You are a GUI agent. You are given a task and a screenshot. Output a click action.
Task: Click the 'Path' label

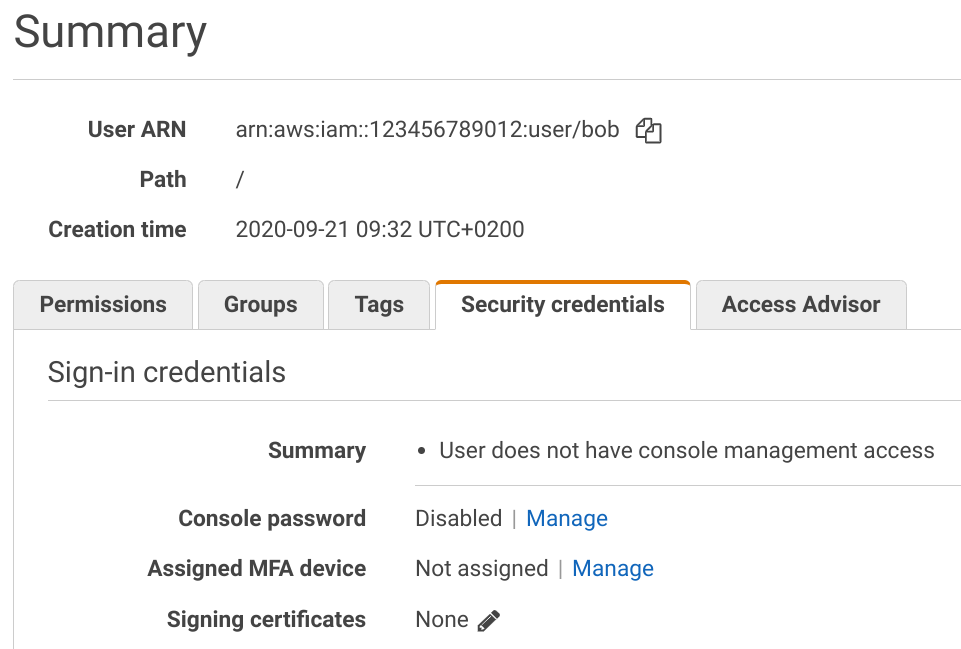tap(163, 180)
